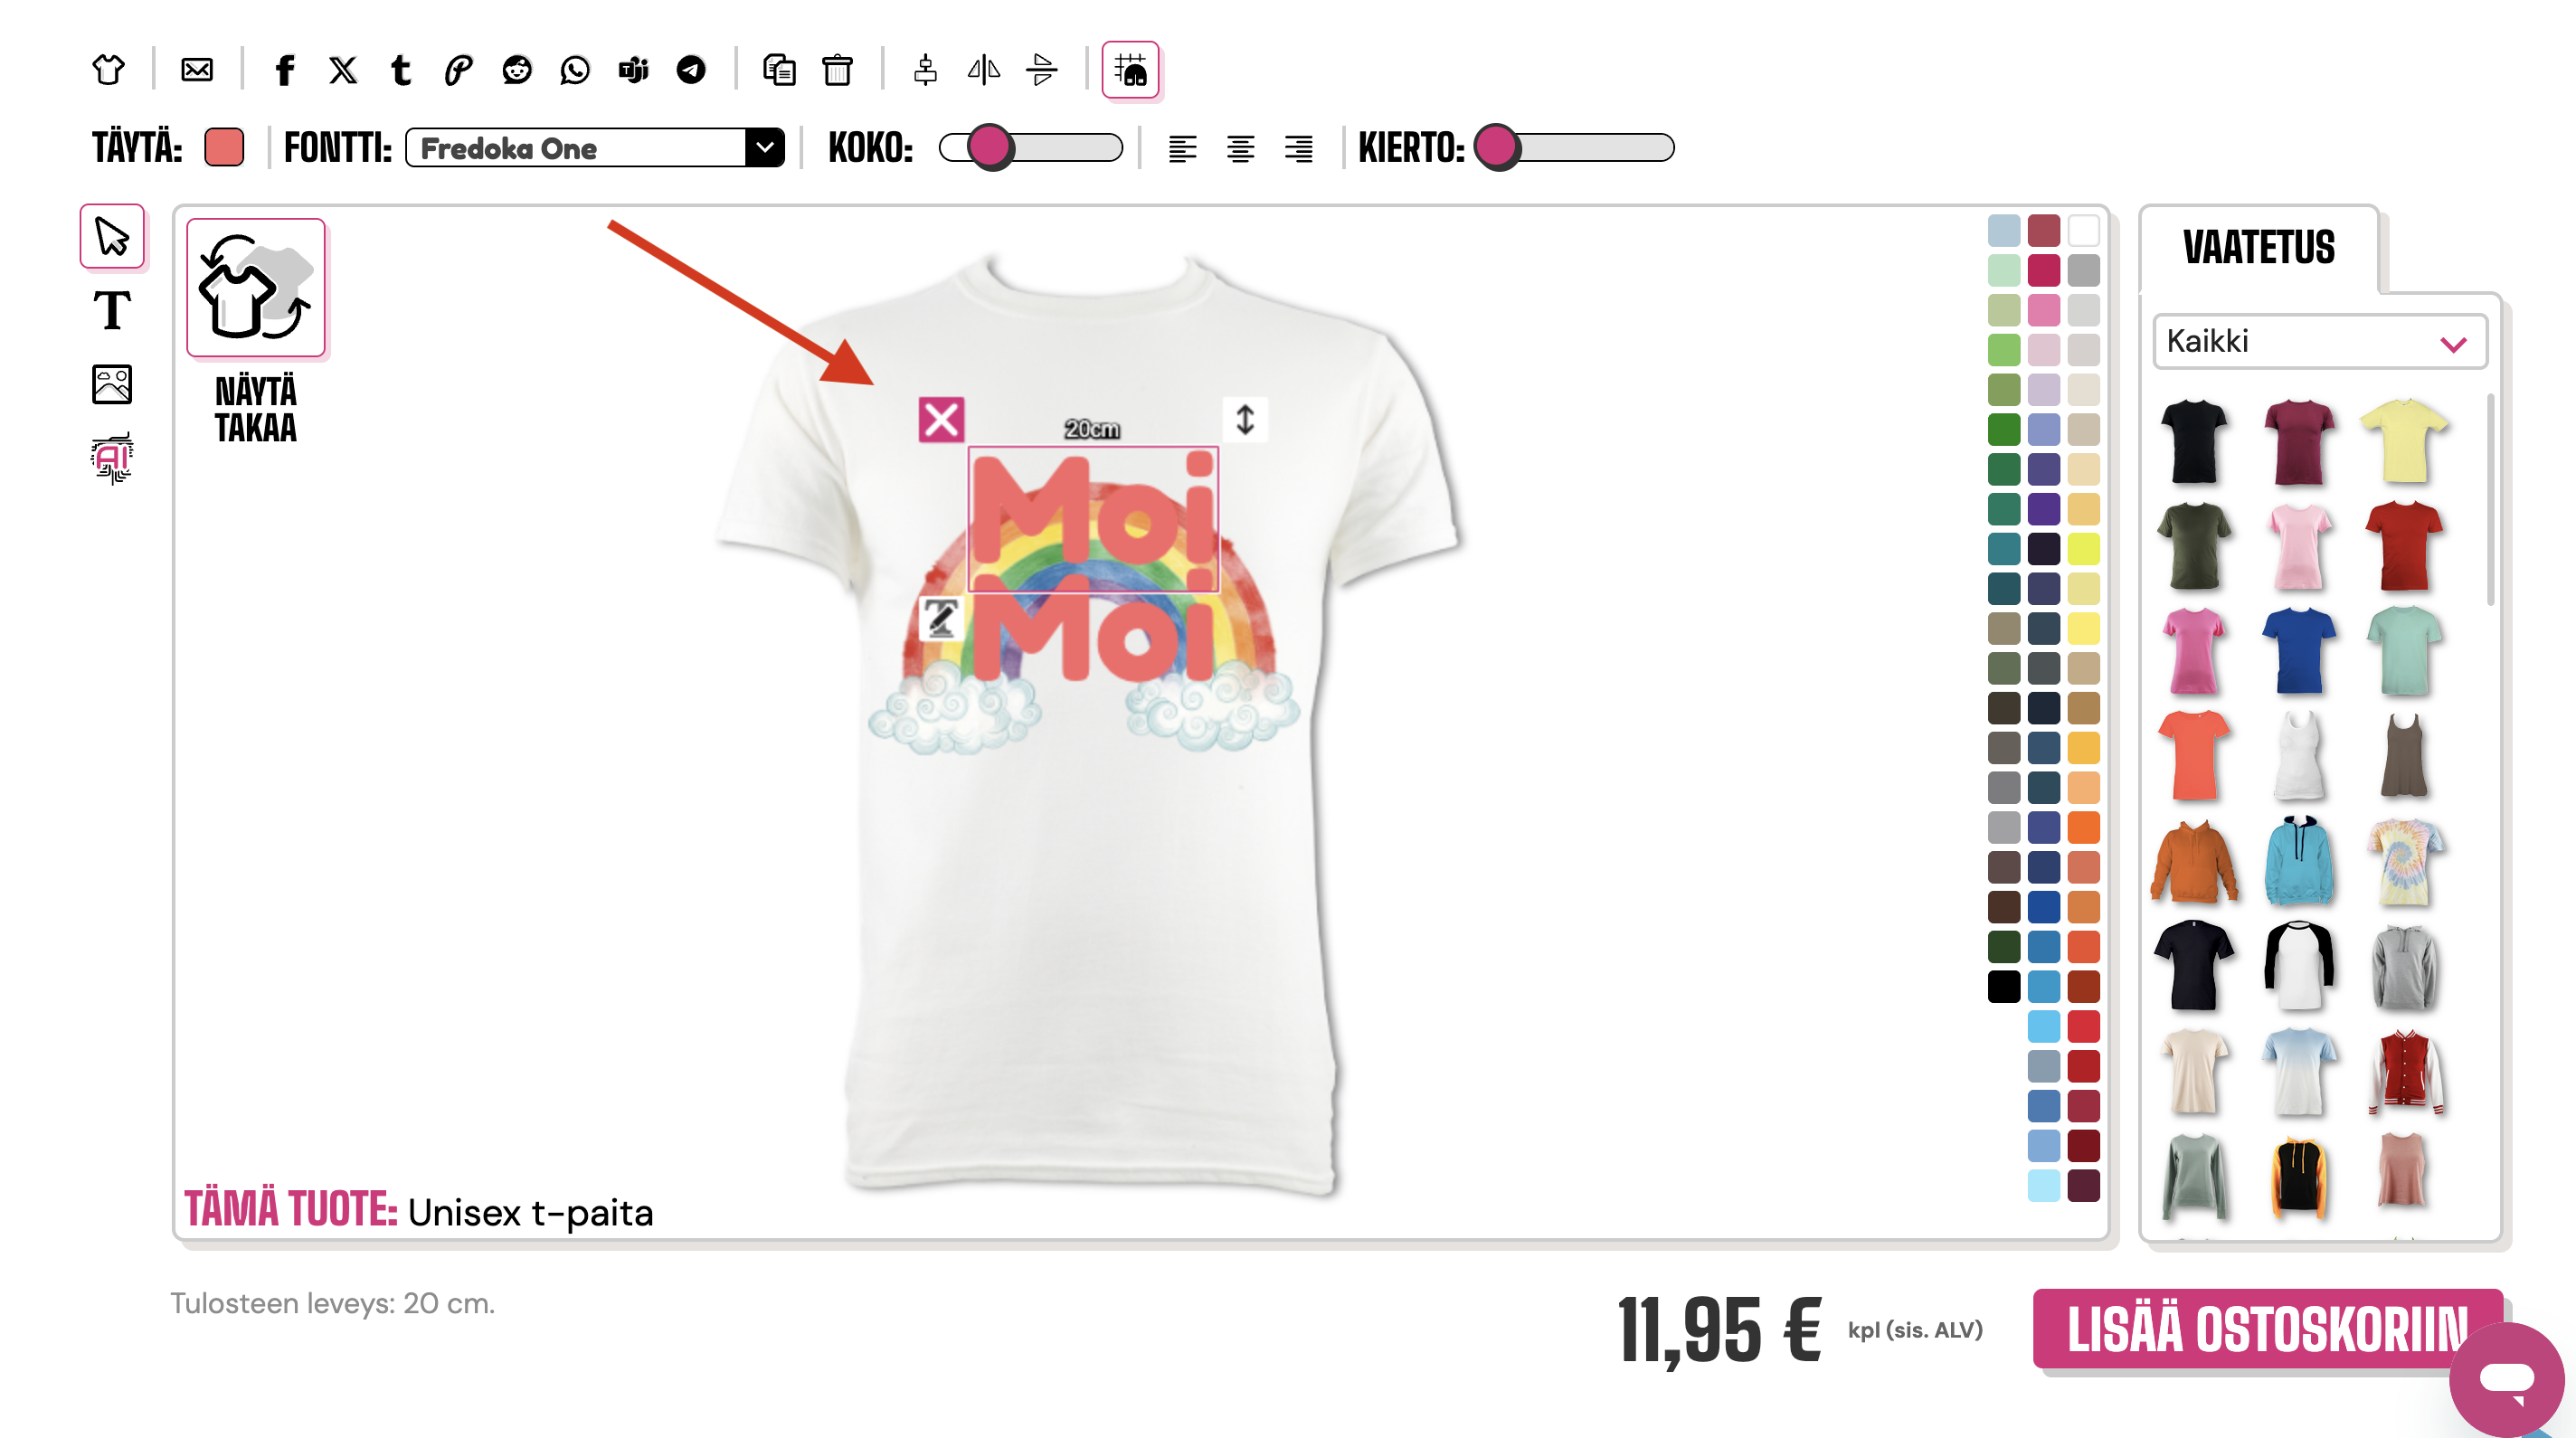Toggle the snap grid button
Screen dimensions: 2576x1438
click(1130, 70)
